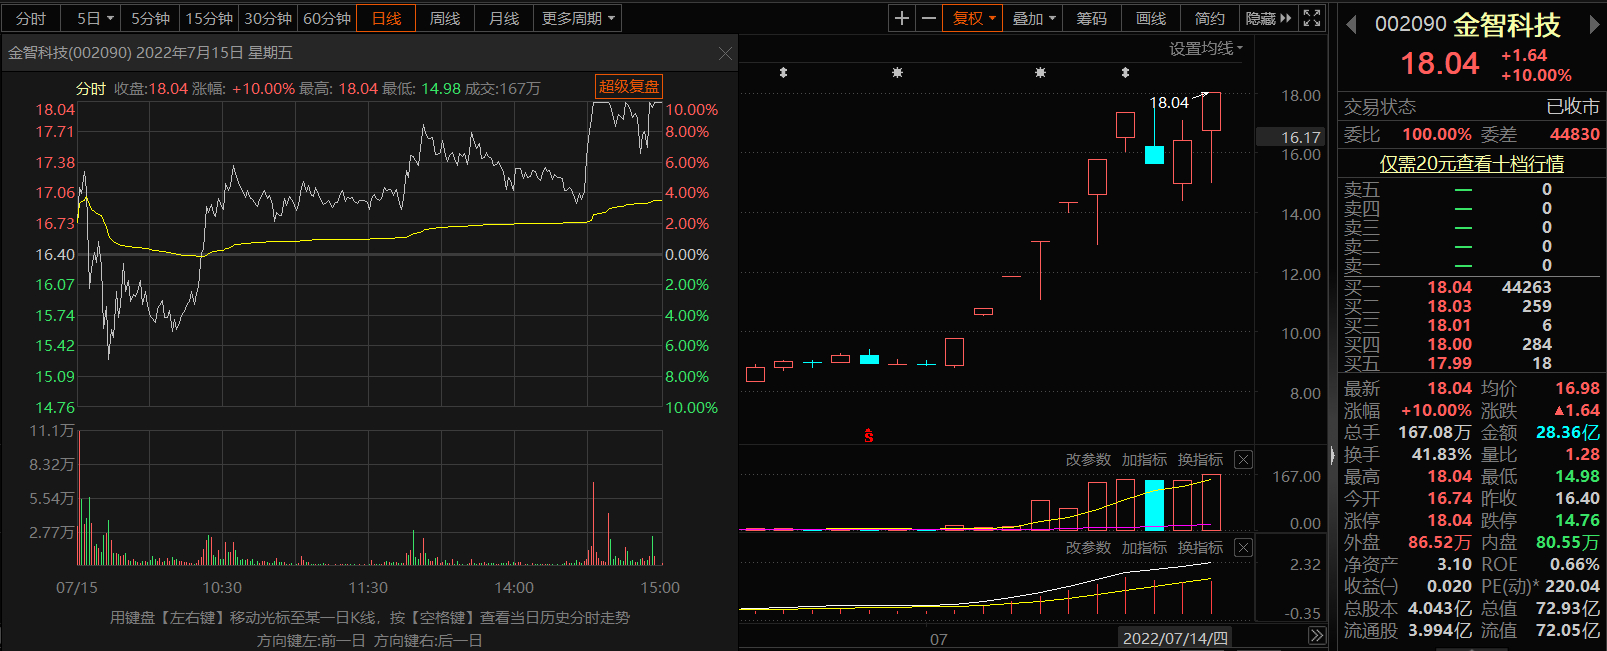Click 换指标 on the volume panel

pos(1200,460)
